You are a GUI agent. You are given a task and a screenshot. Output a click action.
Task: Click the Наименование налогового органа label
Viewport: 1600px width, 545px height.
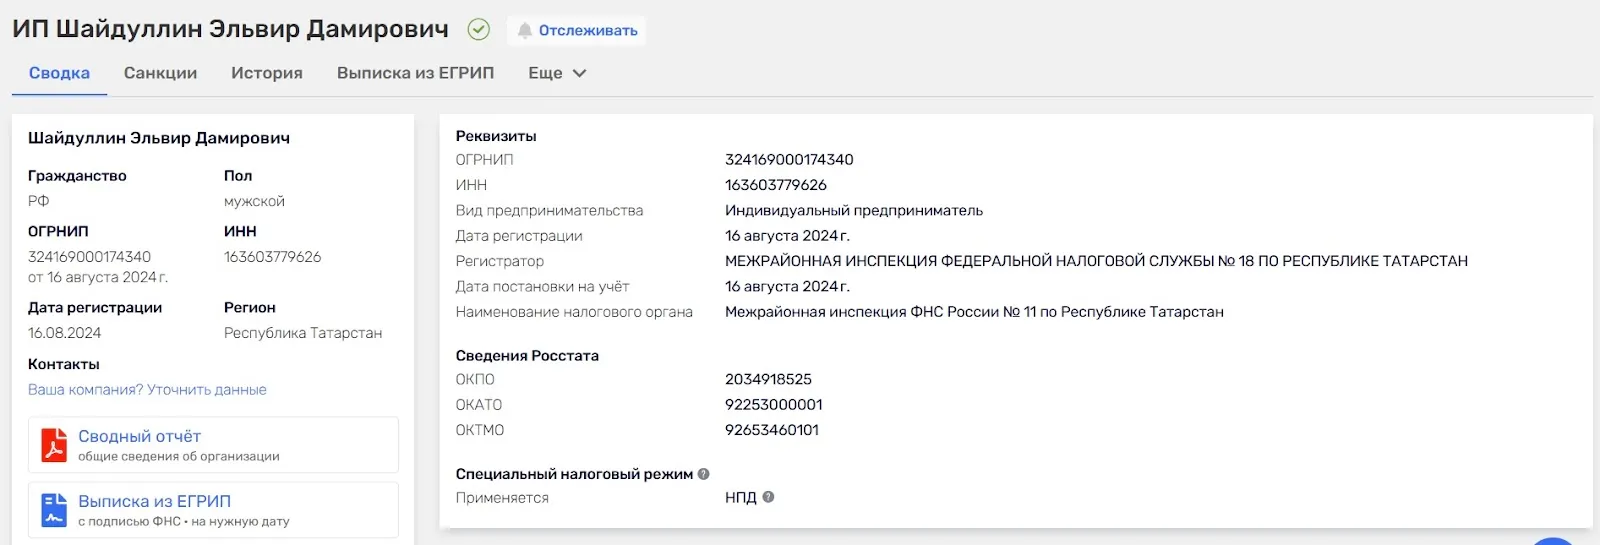pos(574,312)
